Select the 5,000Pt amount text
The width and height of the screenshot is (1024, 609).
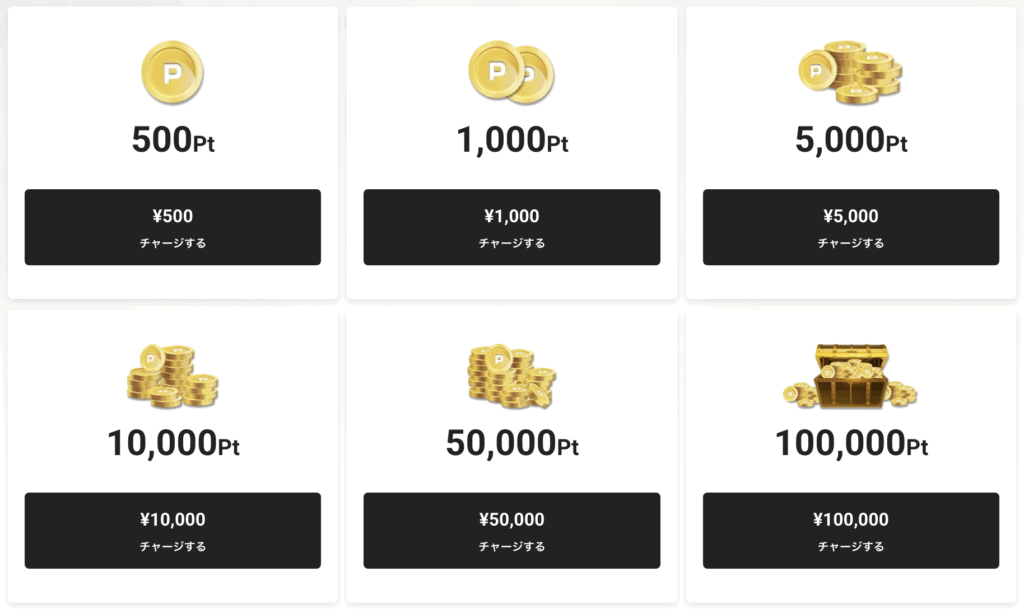(x=851, y=140)
